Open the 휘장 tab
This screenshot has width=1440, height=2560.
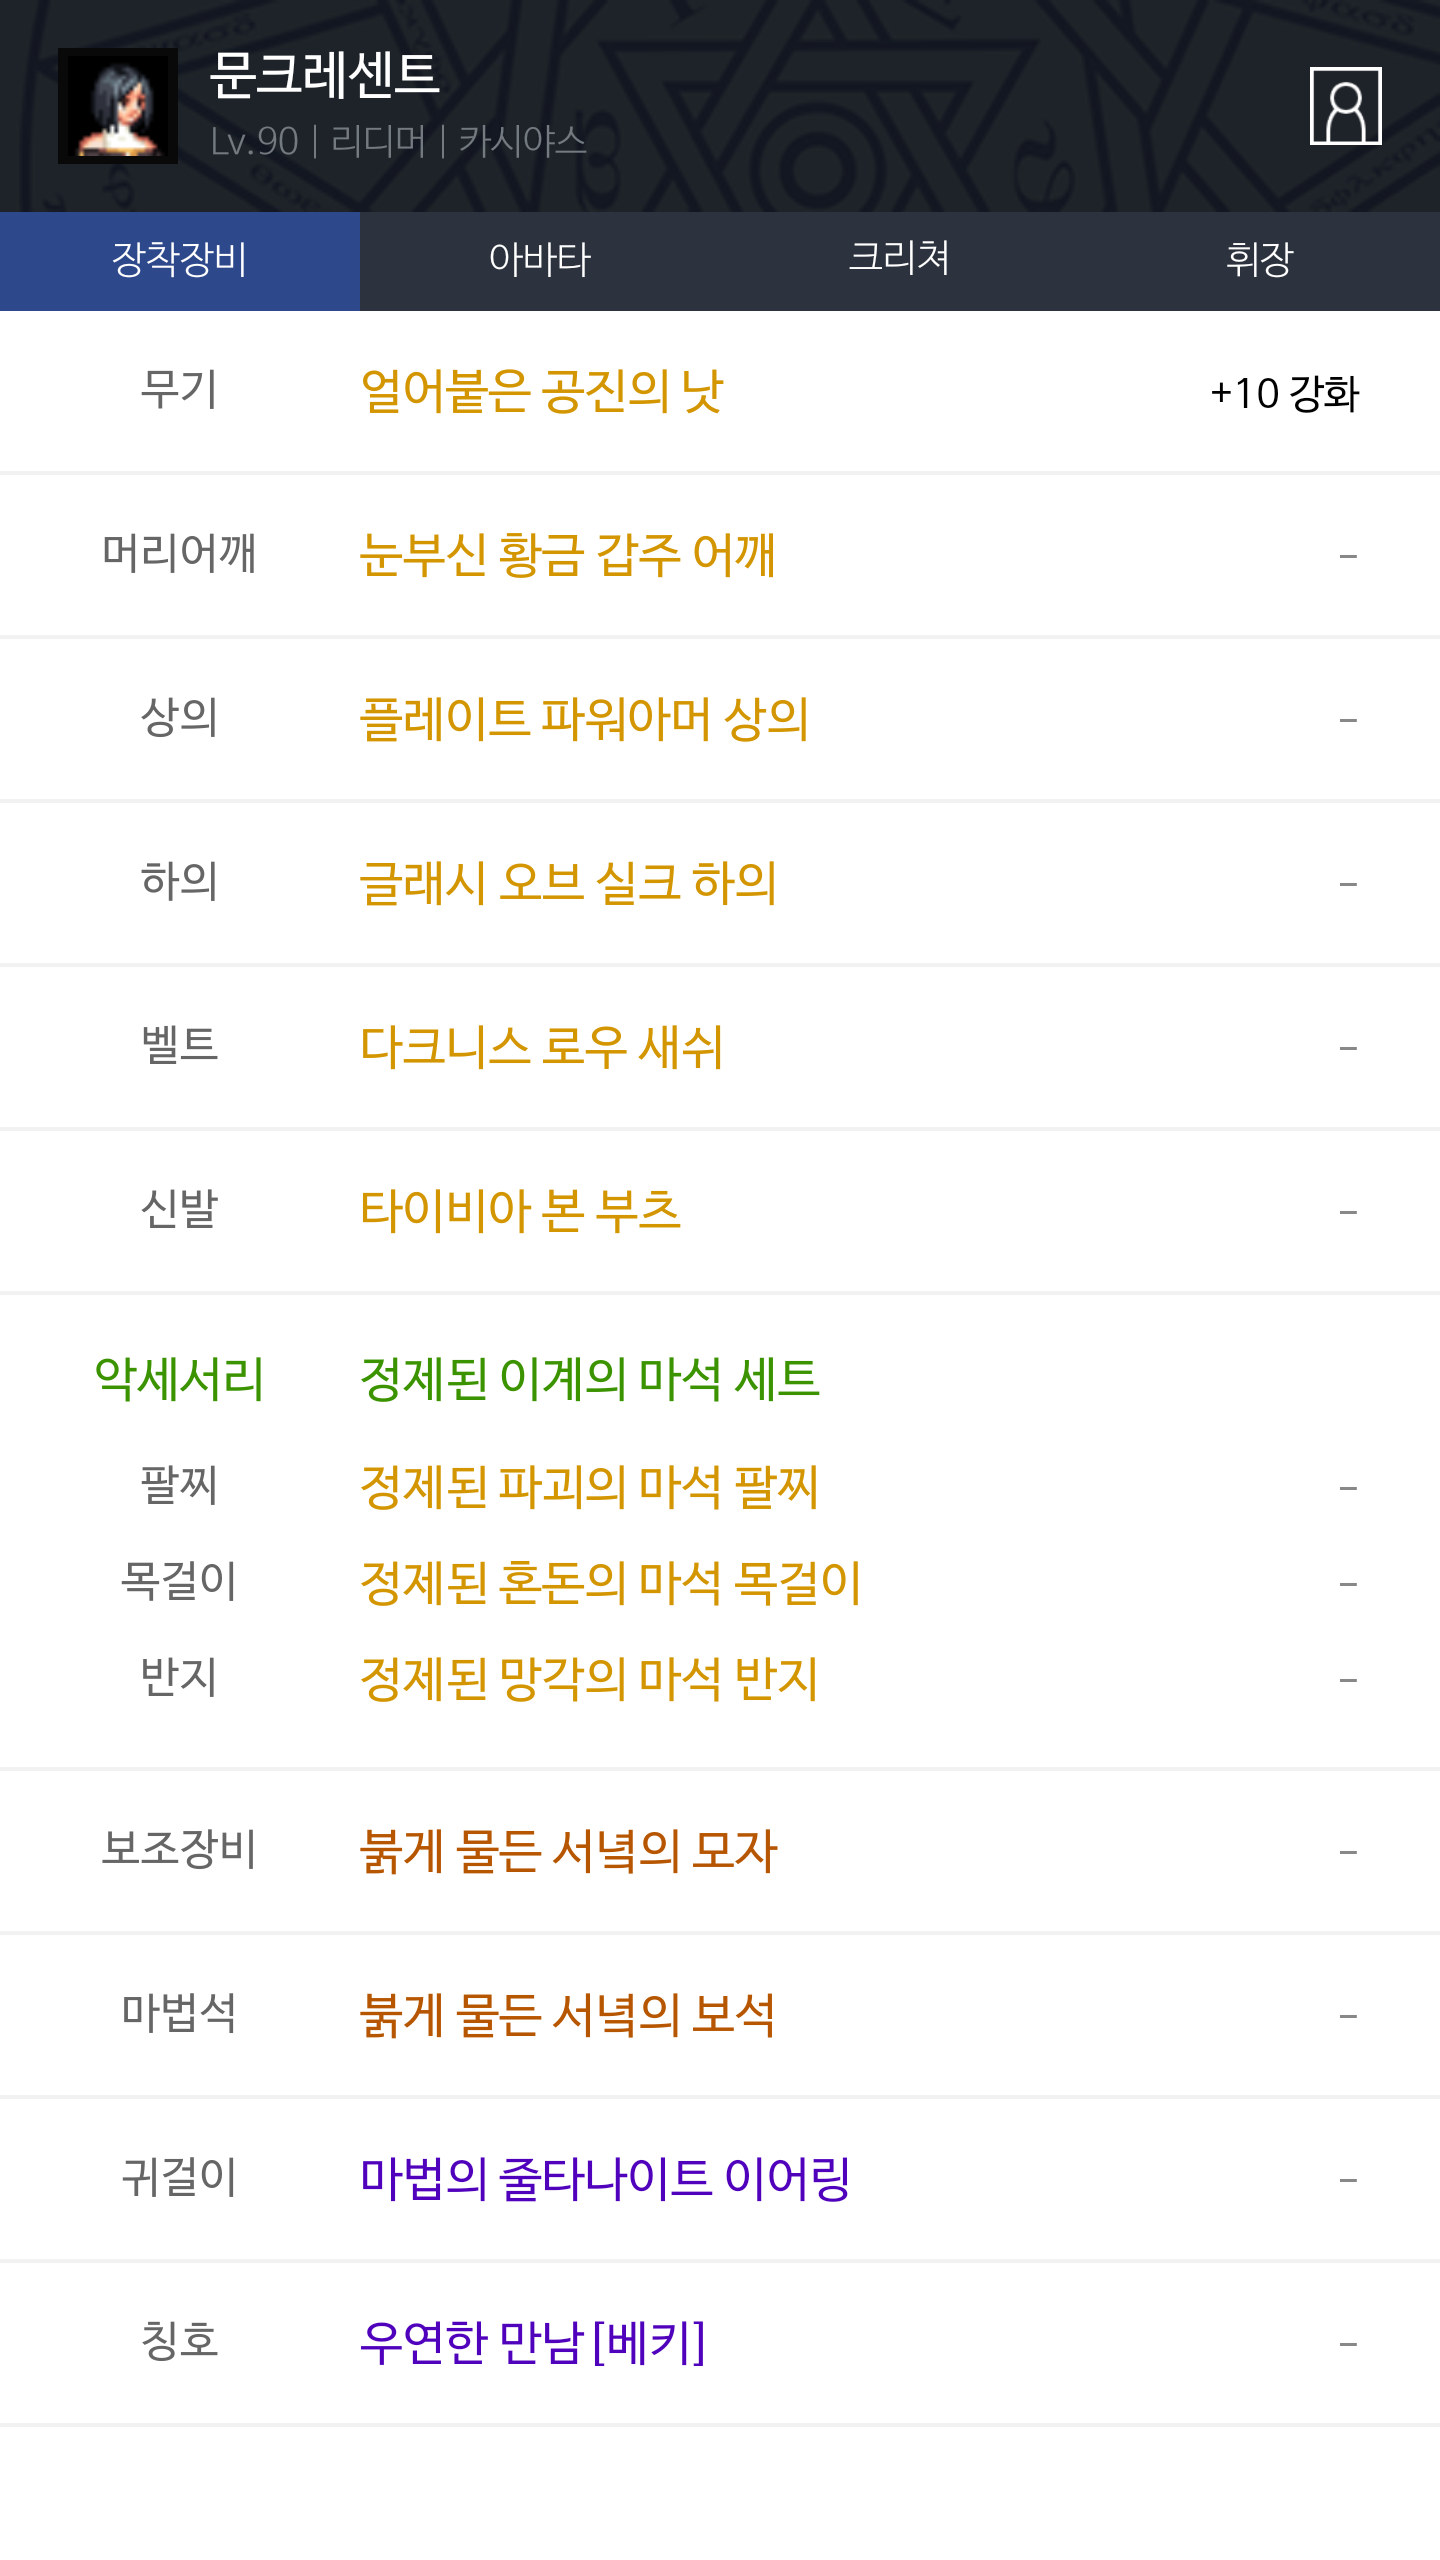(1260, 260)
